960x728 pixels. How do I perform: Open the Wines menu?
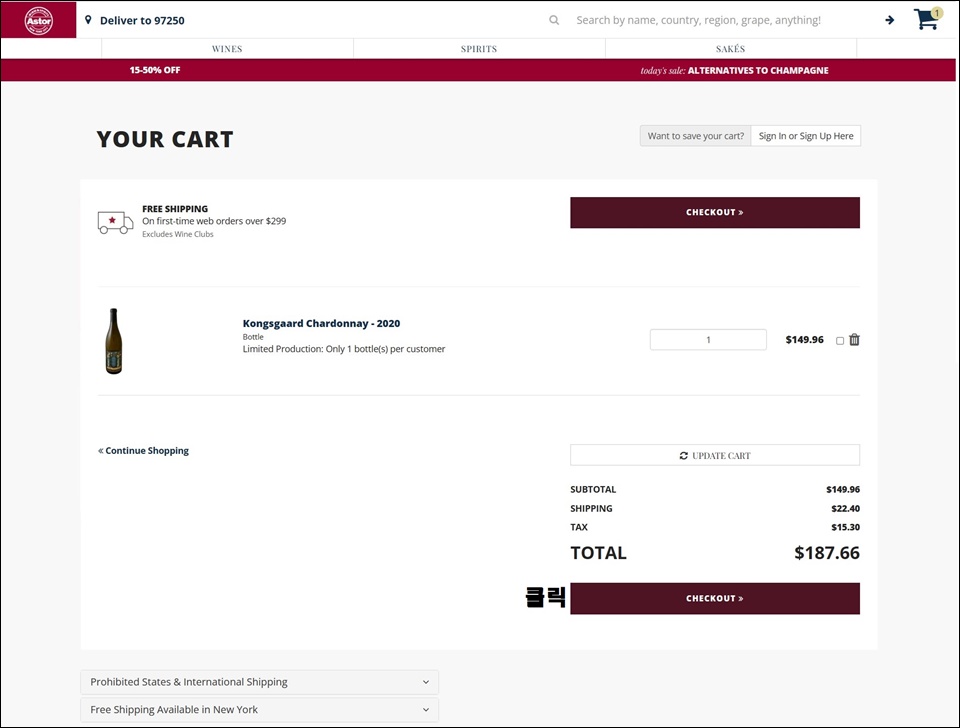point(227,49)
